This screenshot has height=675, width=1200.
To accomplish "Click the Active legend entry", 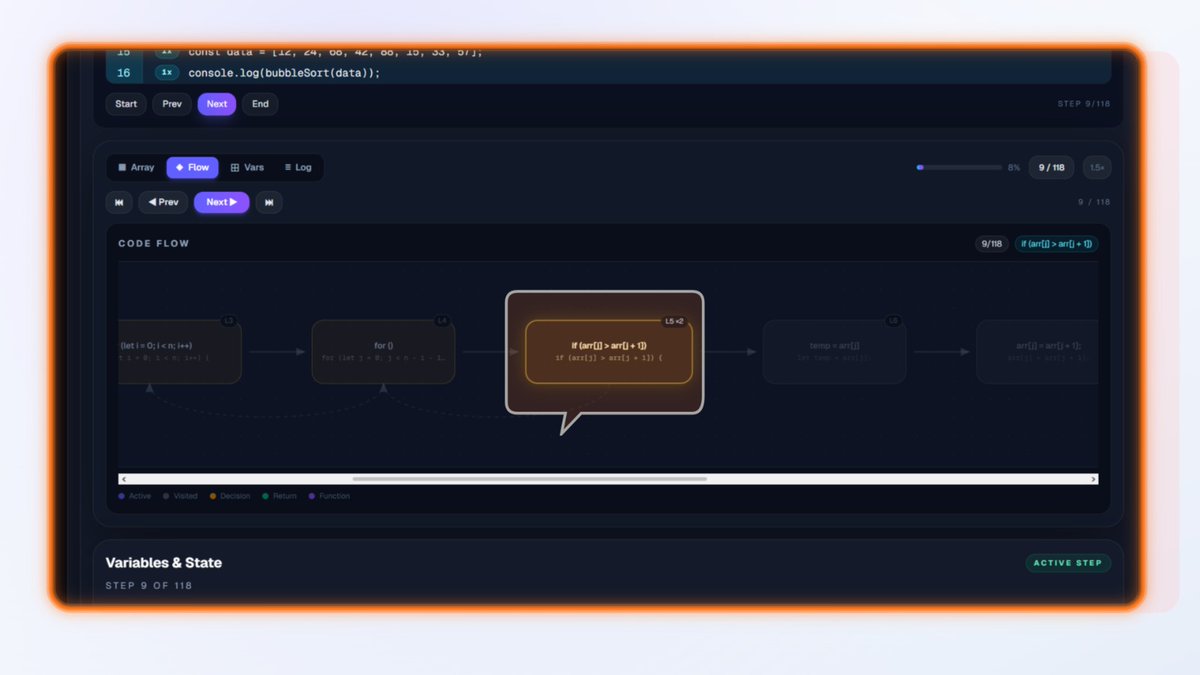I will coord(135,496).
